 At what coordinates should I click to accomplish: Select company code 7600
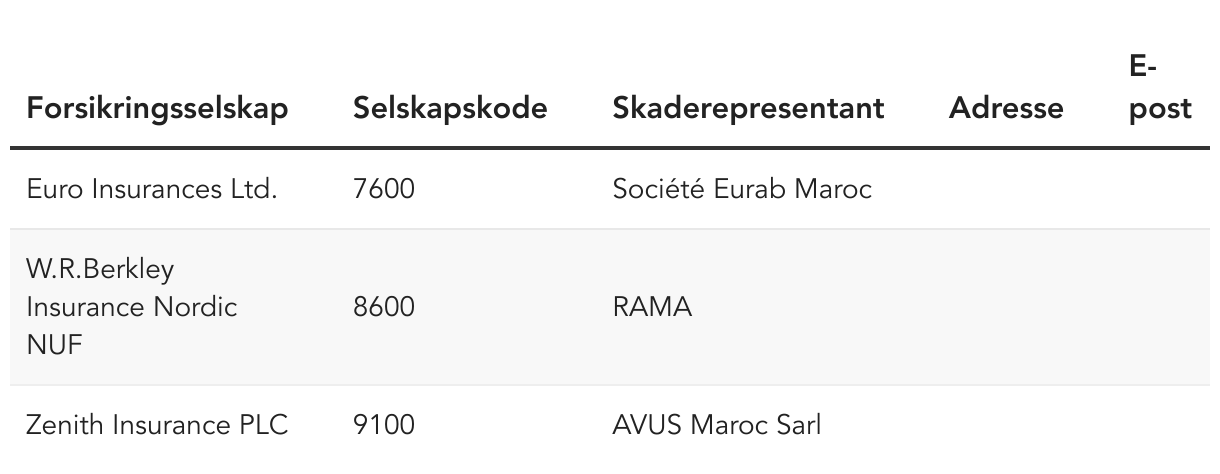tap(383, 189)
